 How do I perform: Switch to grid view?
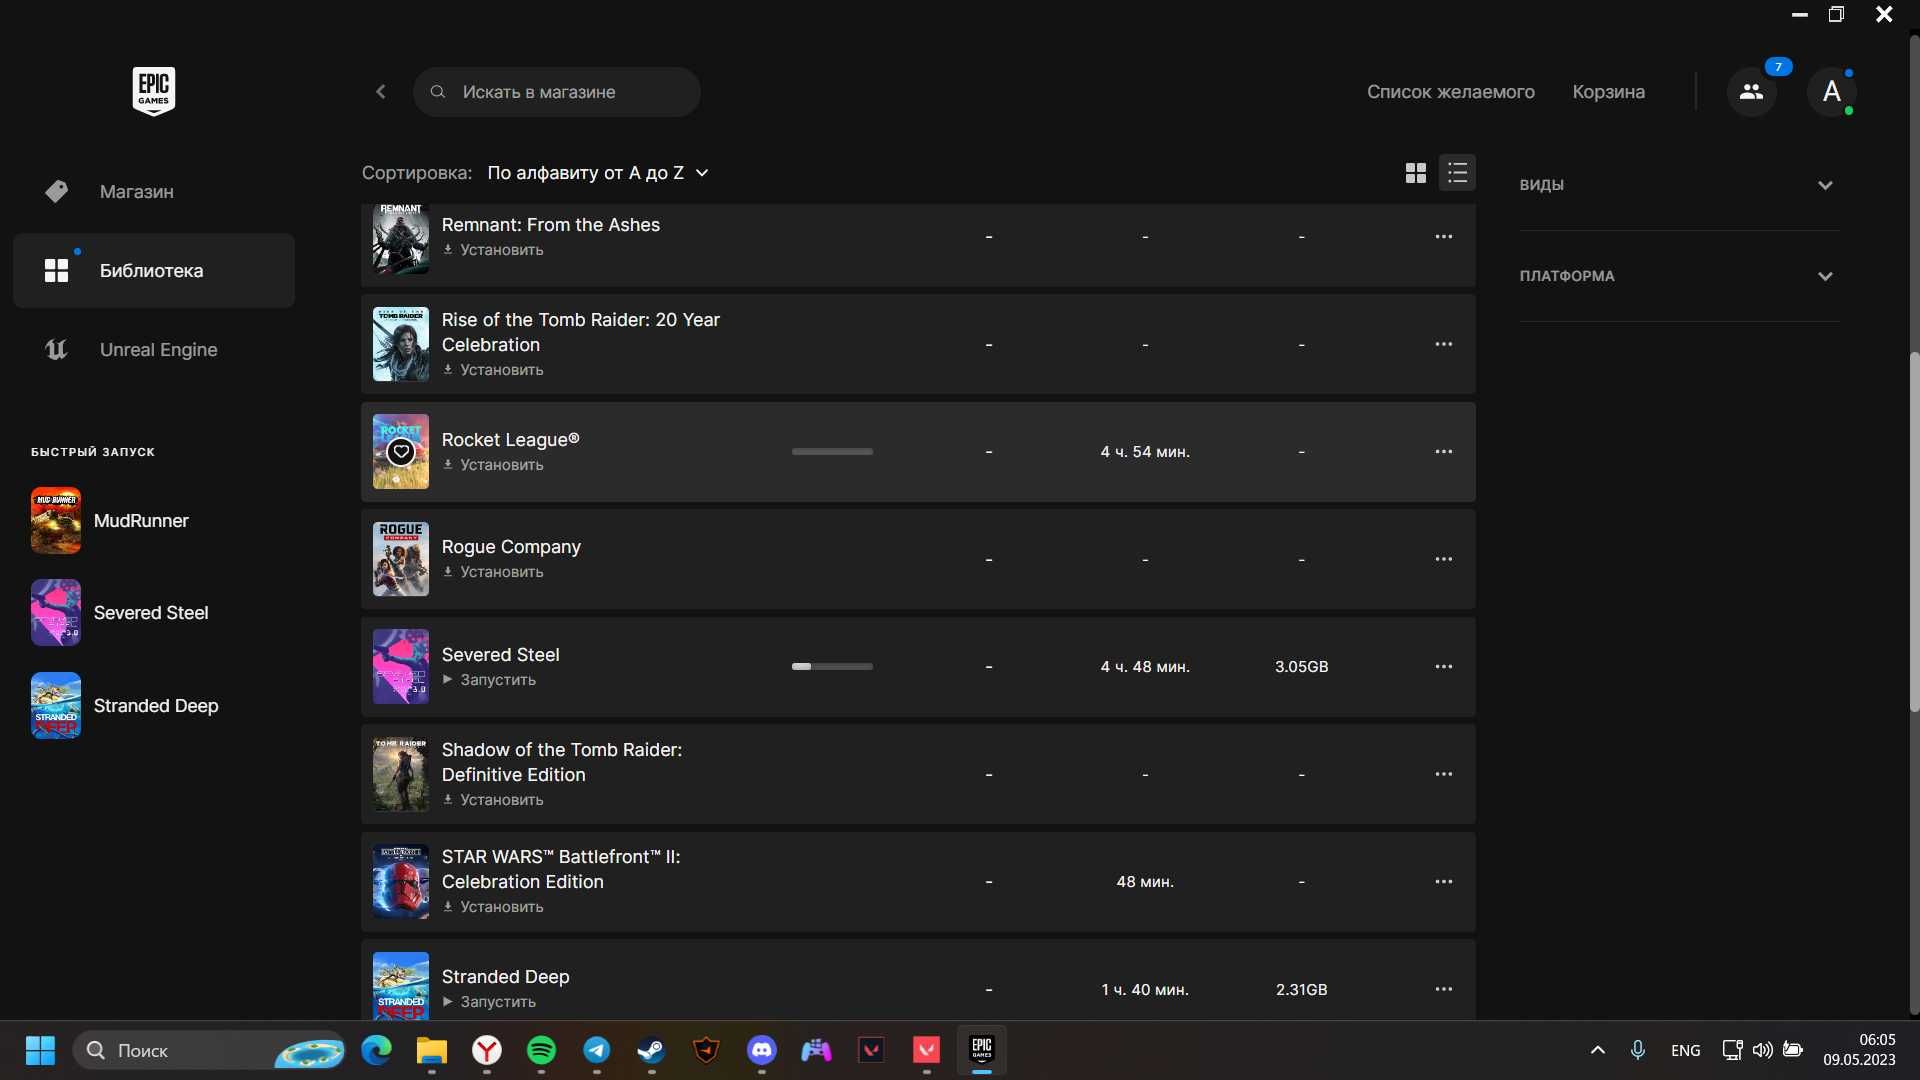click(1415, 173)
